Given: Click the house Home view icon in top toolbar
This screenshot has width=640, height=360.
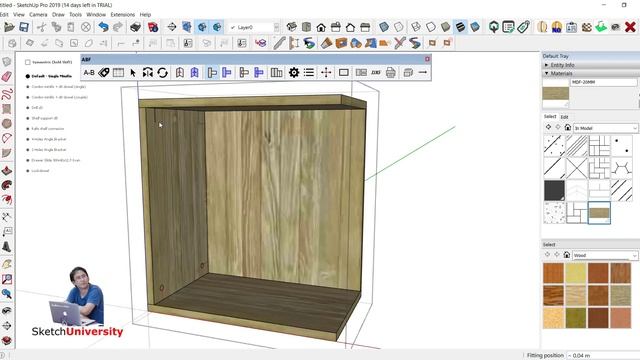Looking at the screenshot, I should pyautogui.click(x=321, y=27).
